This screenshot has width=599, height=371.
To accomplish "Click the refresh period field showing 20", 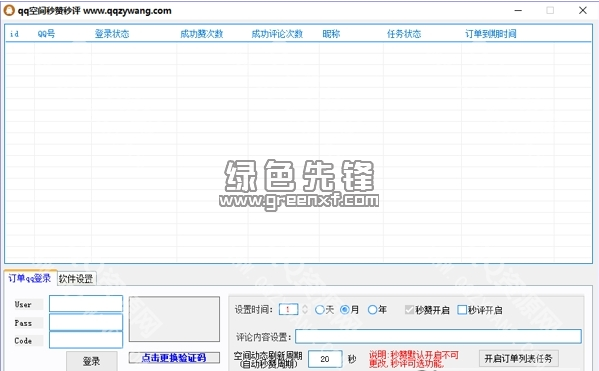I will (325, 359).
